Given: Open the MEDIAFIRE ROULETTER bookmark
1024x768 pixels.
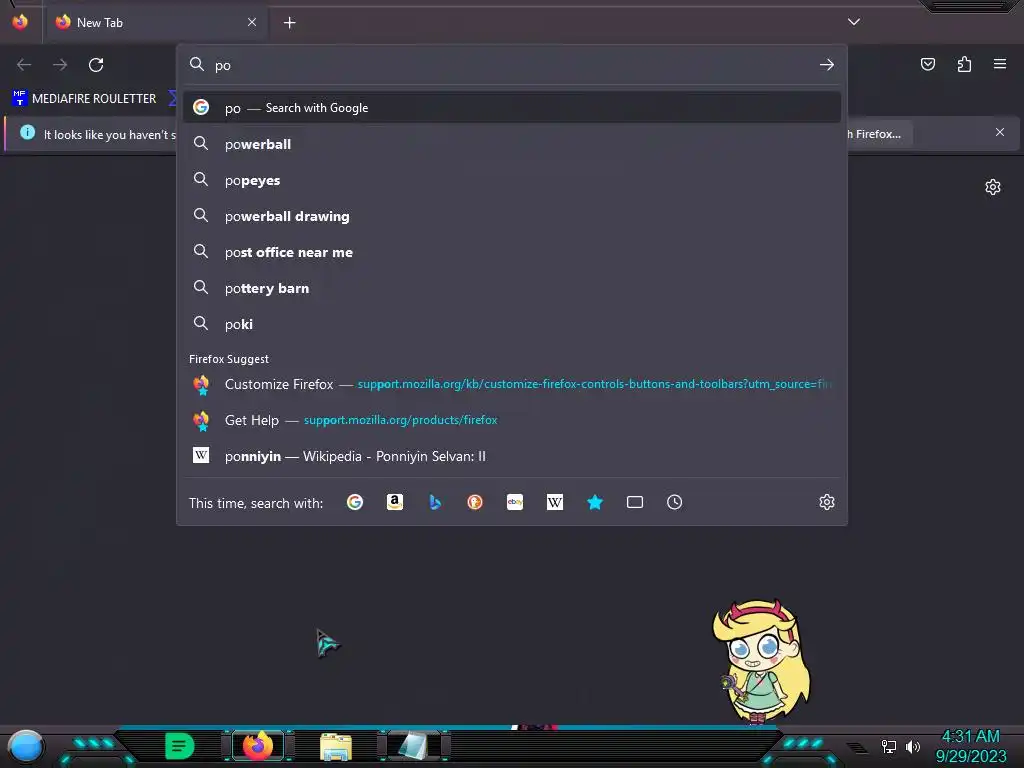Looking at the screenshot, I should pyautogui.click(x=85, y=99).
